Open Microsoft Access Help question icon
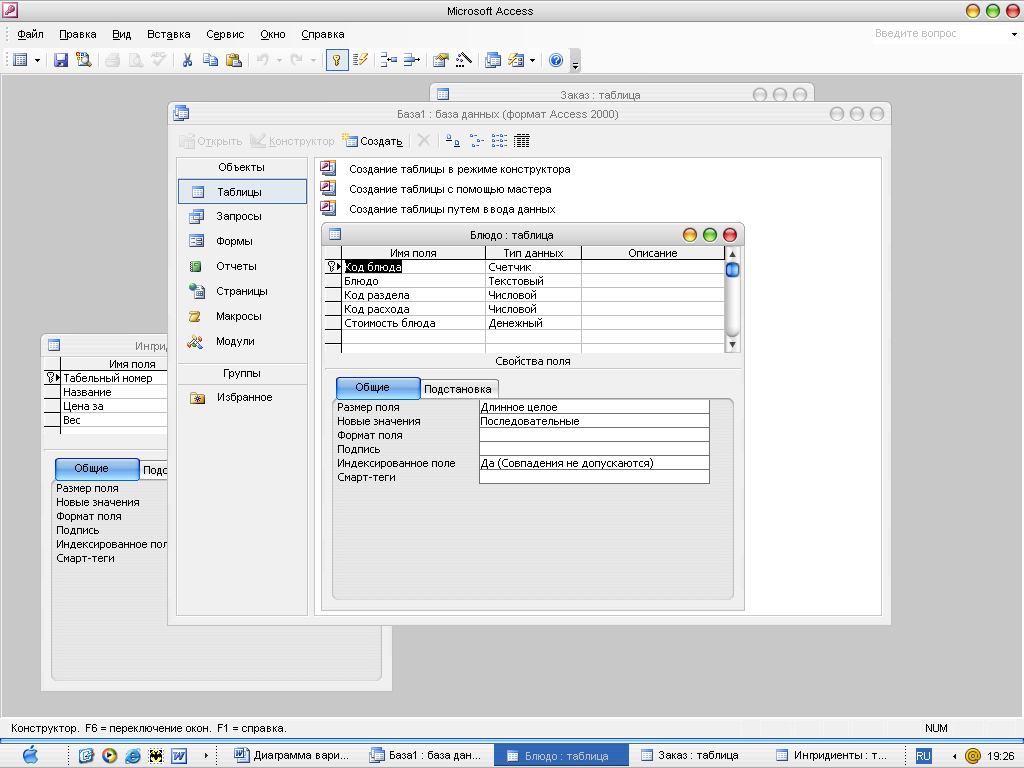The width and height of the screenshot is (1024, 768). point(556,60)
